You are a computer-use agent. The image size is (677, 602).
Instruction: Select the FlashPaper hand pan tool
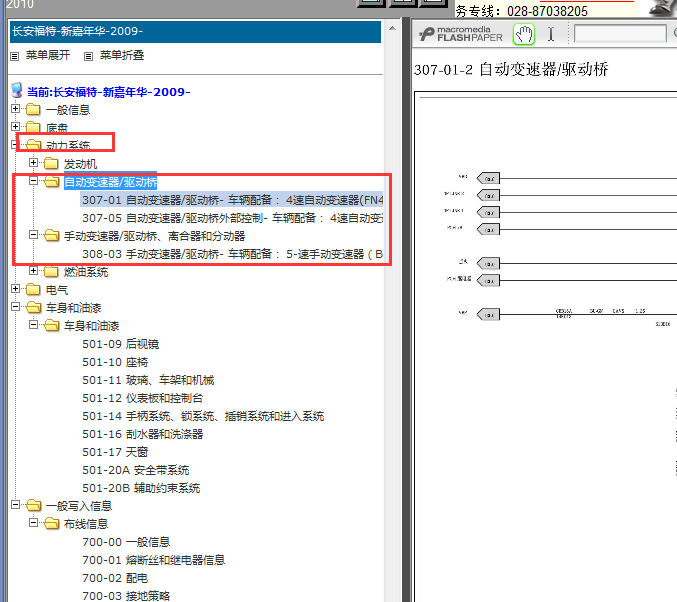(x=524, y=34)
